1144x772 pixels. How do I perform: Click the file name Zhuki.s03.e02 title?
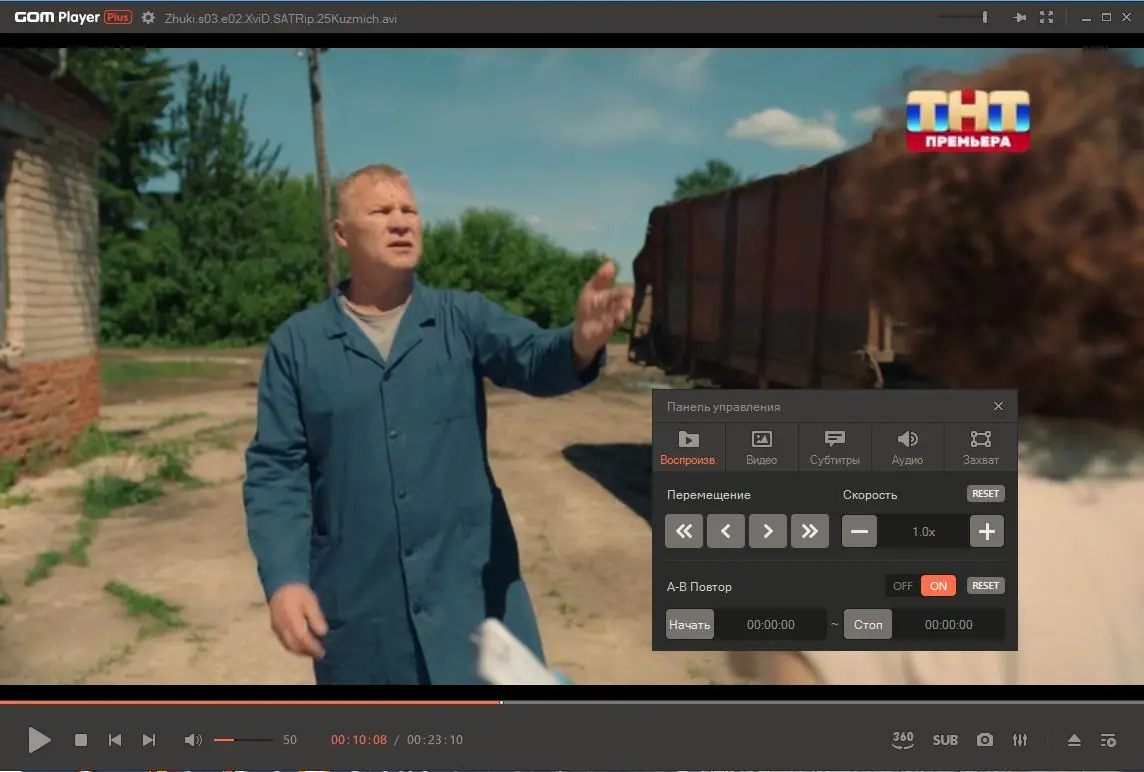pyautogui.click(x=281, y=18)
